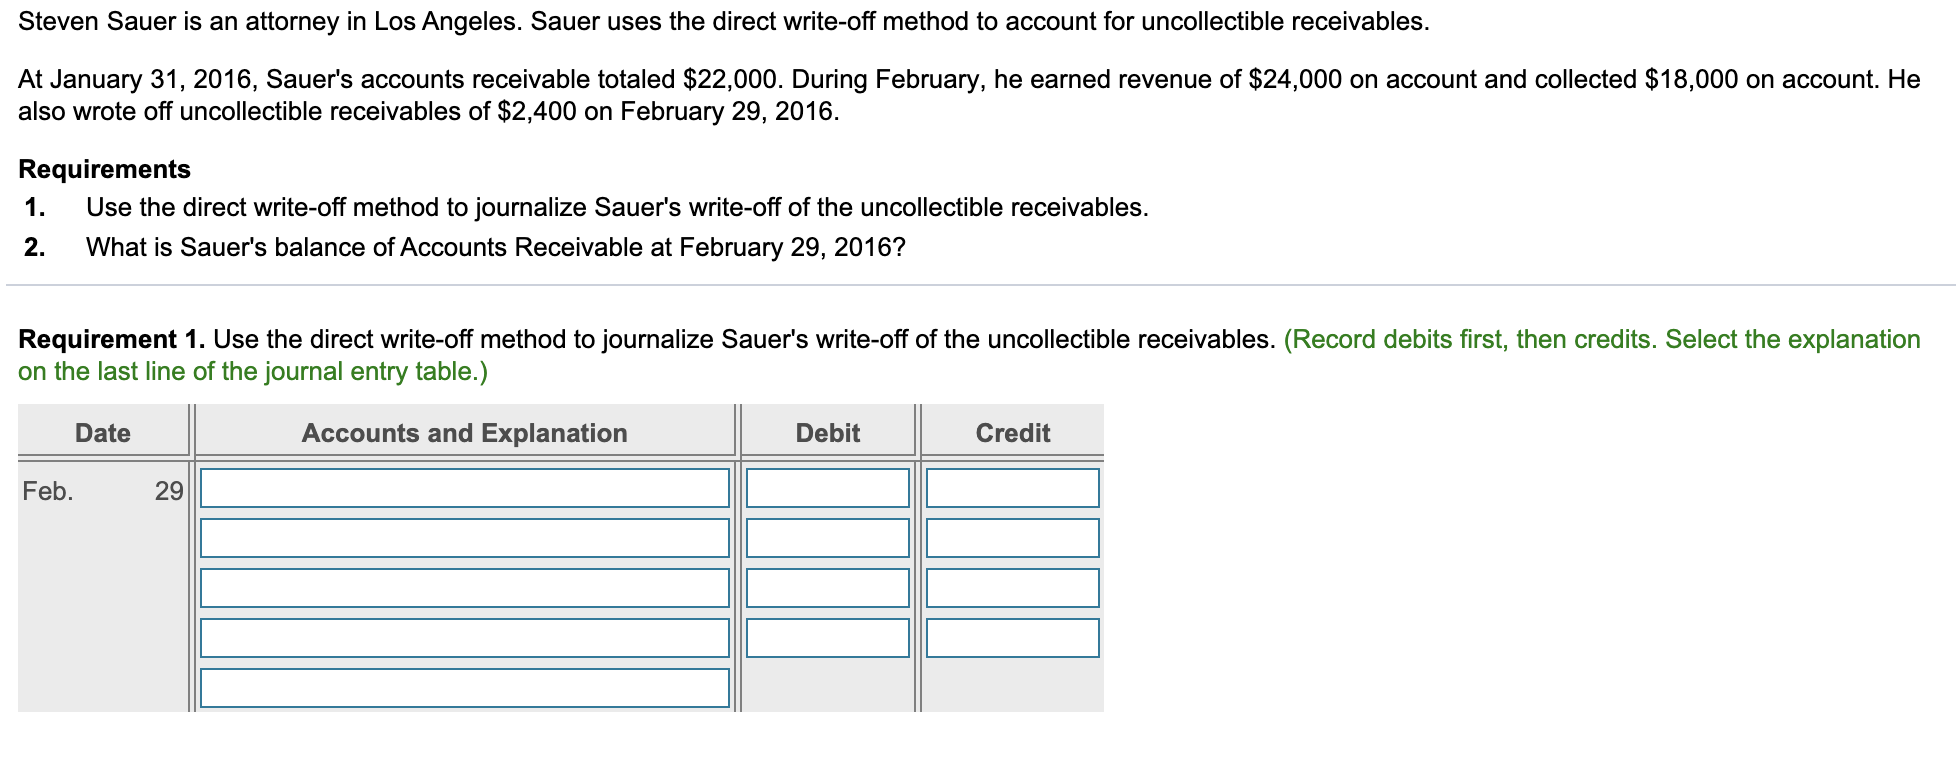Click the second row account name field
Image resolution: width=1956 pixels, height=758 pixels.
[465, 538]
